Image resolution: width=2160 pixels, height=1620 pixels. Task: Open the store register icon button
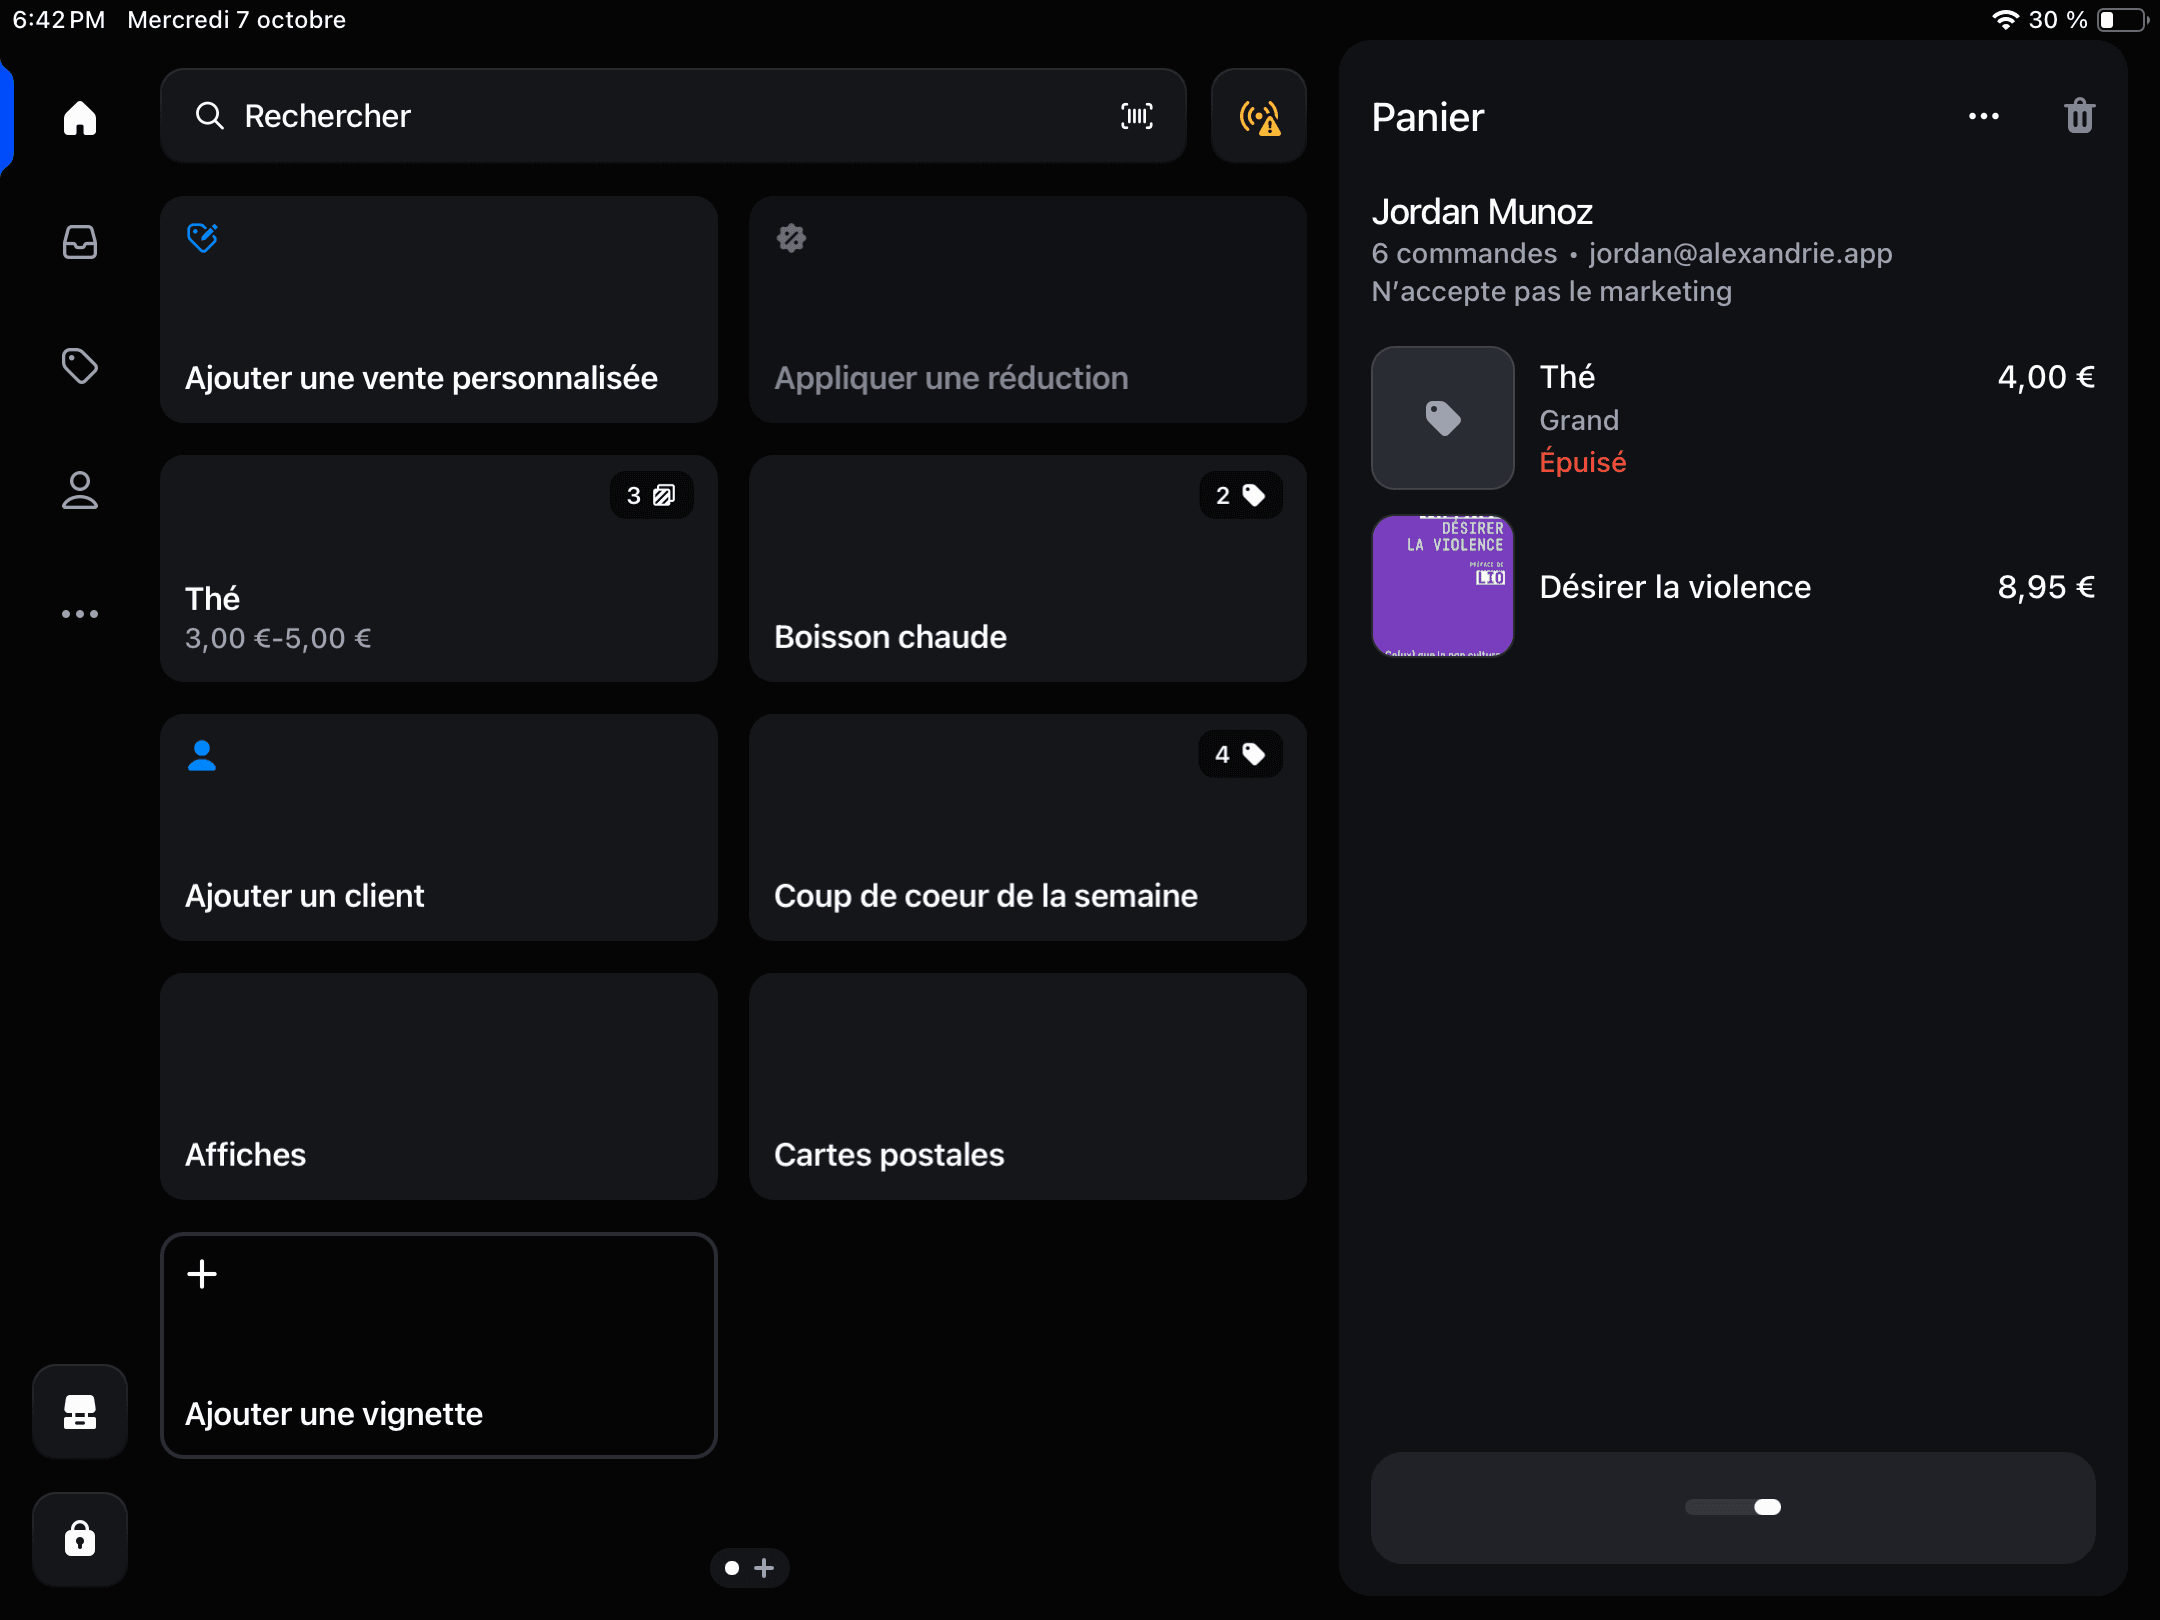pyautogui.click(x=80, y=1412)
